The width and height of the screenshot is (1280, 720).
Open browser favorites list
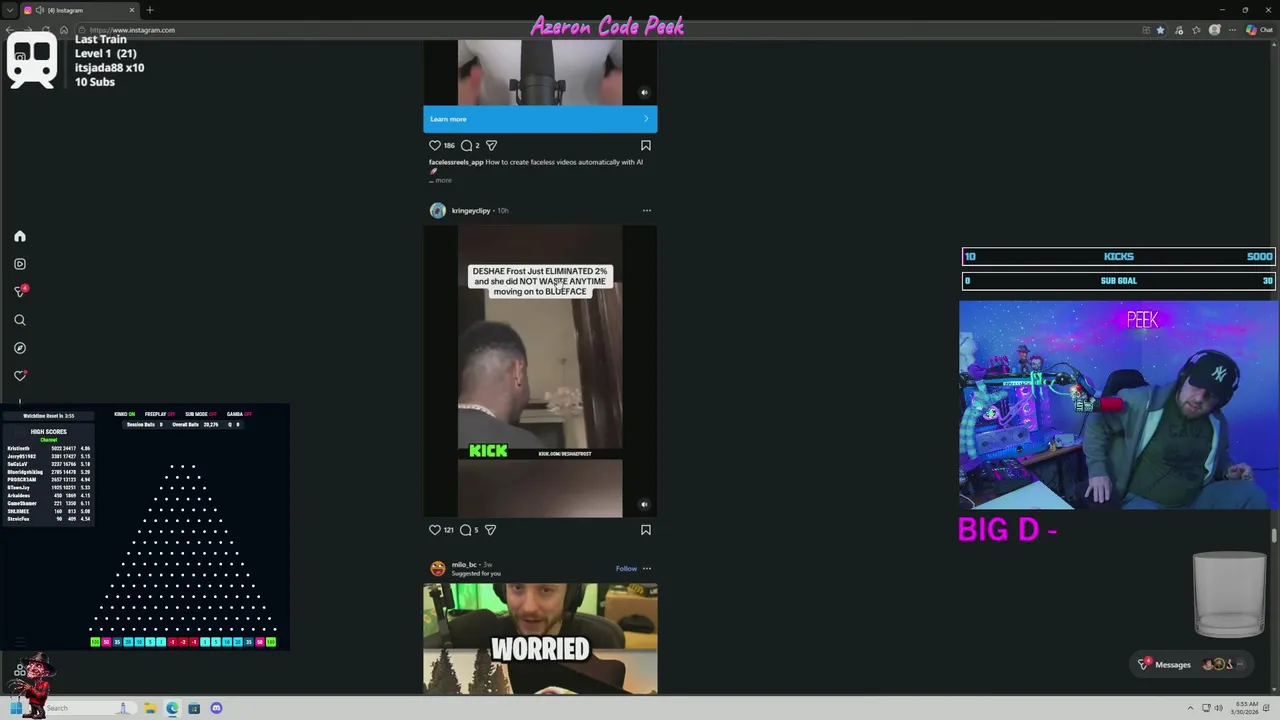1197,30
